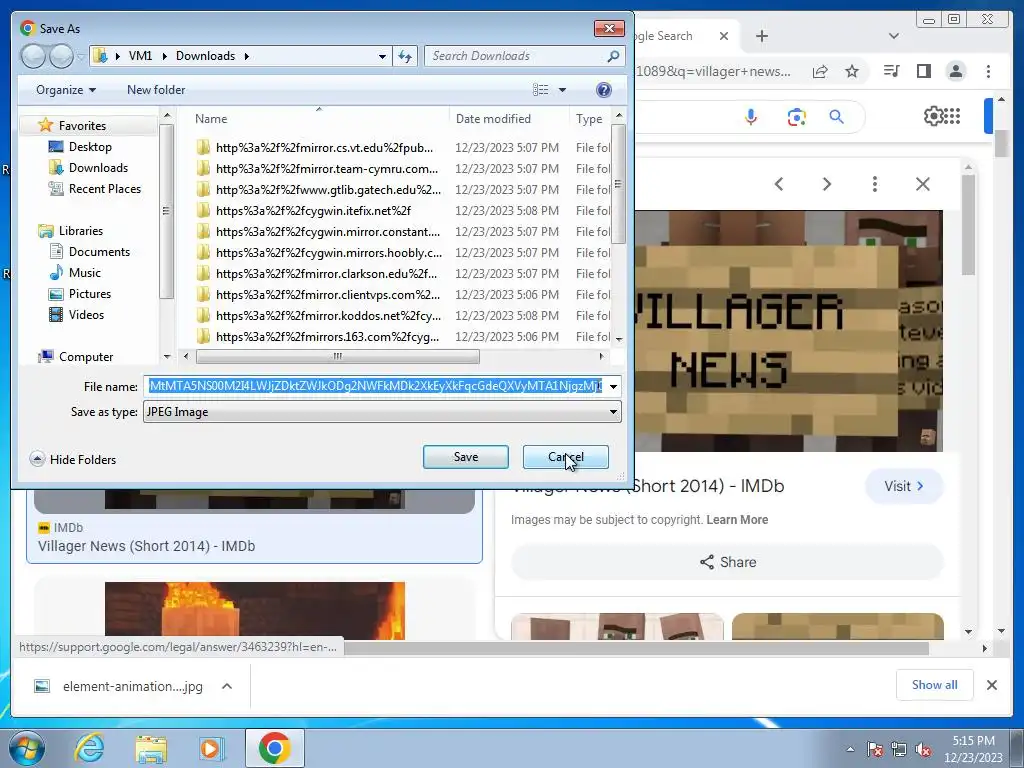1024x768 pixels.
Task: Go forward with the dialog forward arrow
Action: (x=61, y=56)
